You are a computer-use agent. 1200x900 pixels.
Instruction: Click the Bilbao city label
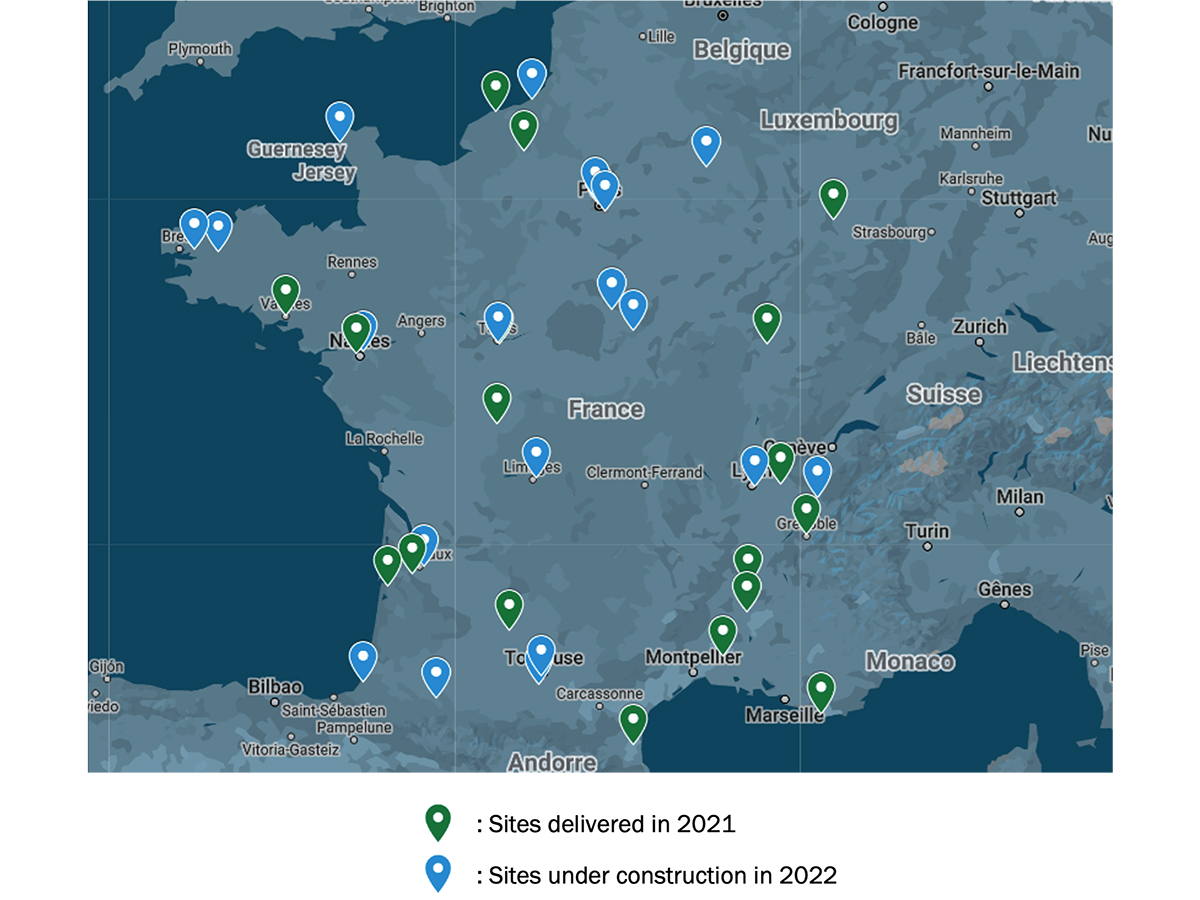click(x=274, y=687)
